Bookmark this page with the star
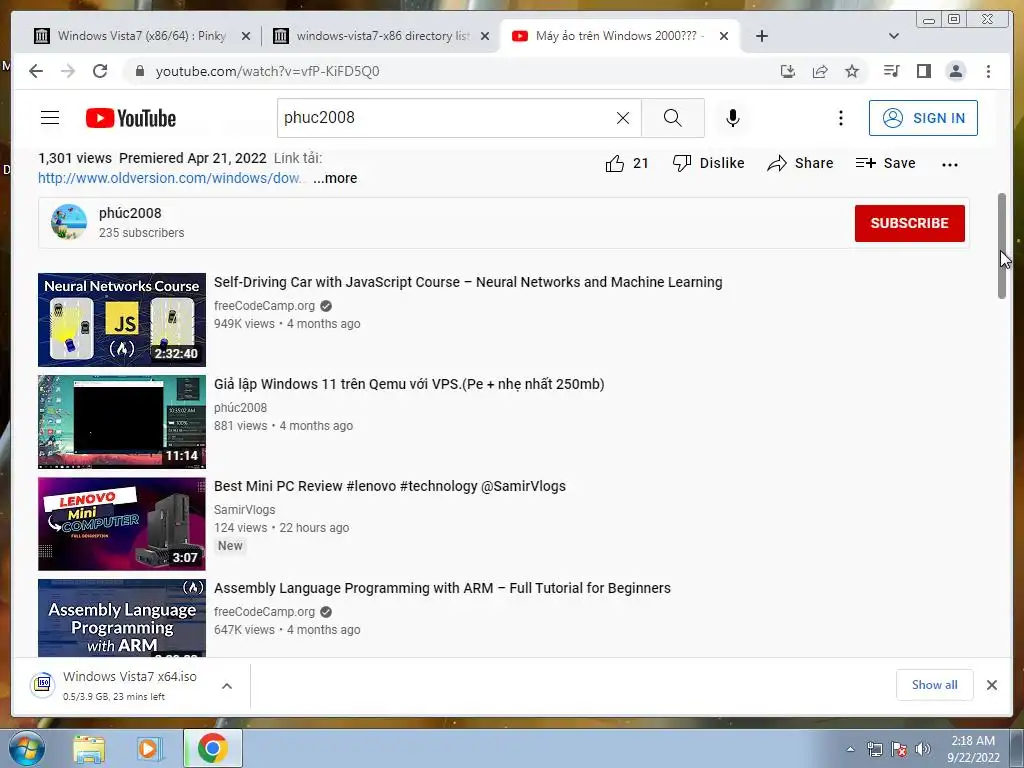This screenshot has height=768, width=1024. click(x=852, y=71)
